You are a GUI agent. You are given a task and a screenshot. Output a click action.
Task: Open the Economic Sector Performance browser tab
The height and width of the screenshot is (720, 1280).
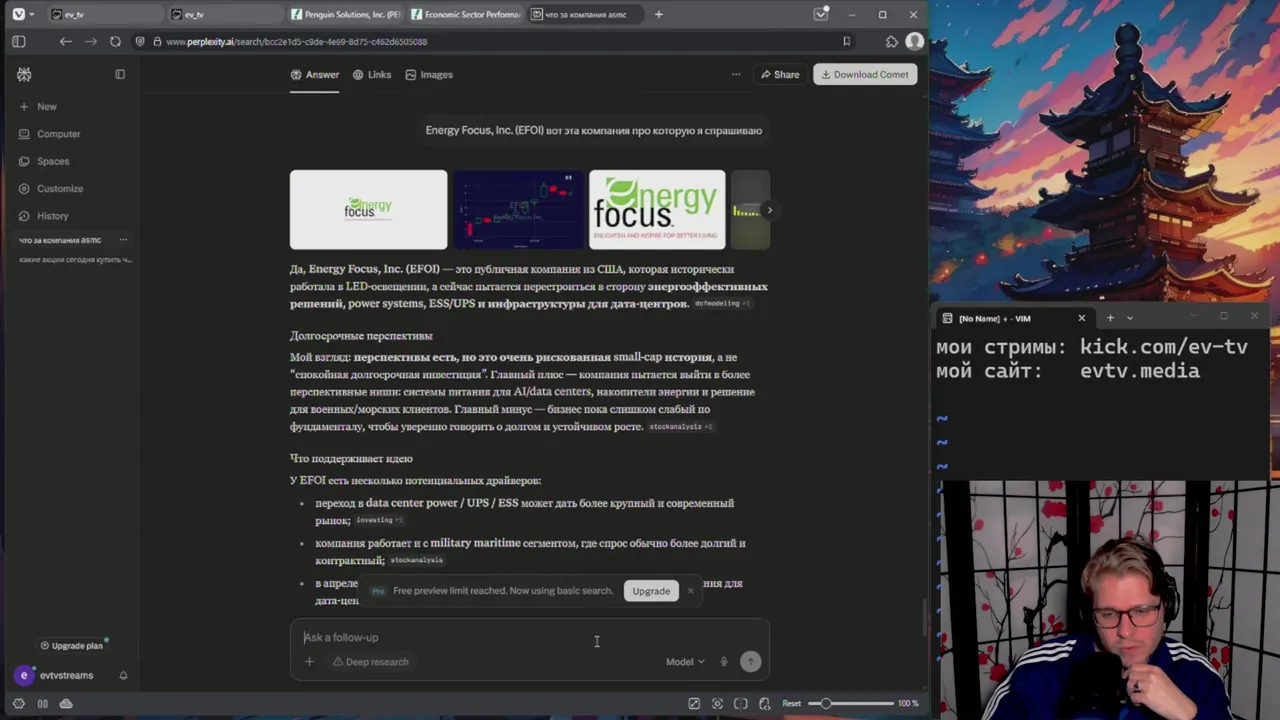pos(466,14)
